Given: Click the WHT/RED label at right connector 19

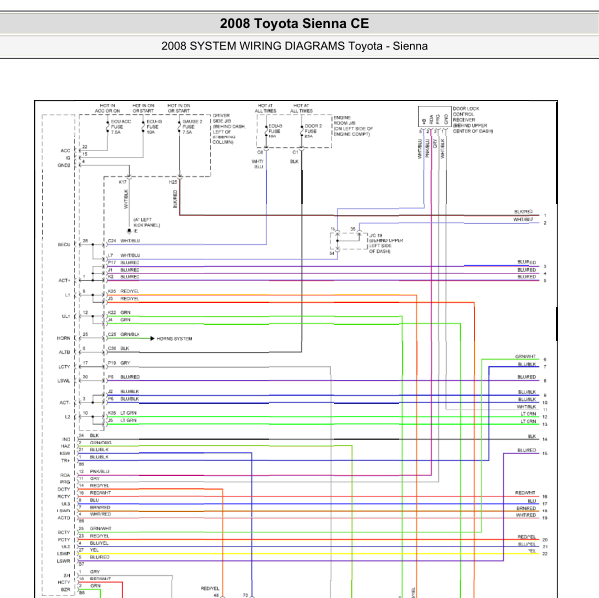Looking at the screenshot, I should (x=526, y=515).
